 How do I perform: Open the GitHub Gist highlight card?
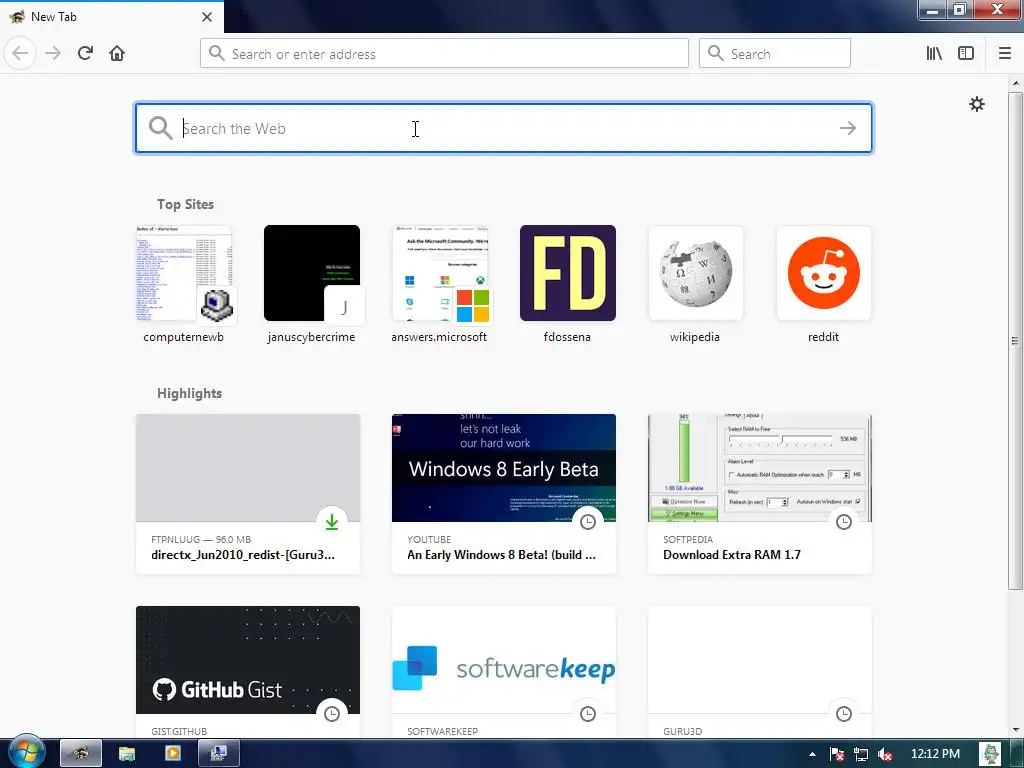248,673
